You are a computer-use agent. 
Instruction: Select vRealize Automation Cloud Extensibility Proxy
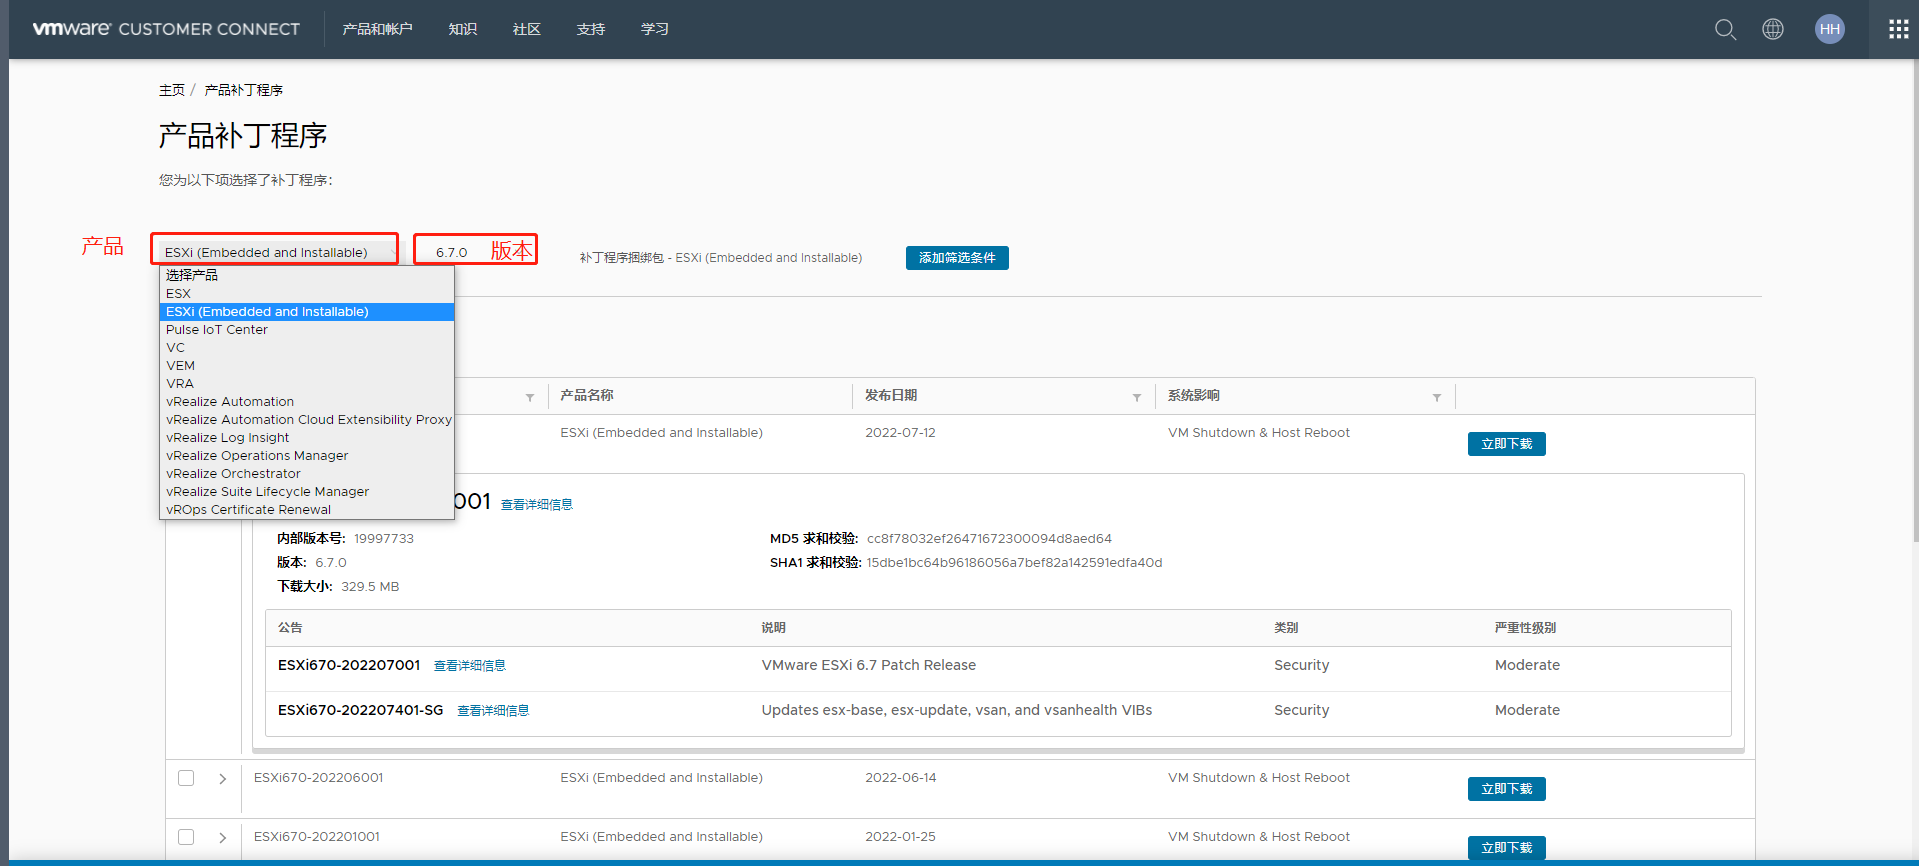coord(307,420)
